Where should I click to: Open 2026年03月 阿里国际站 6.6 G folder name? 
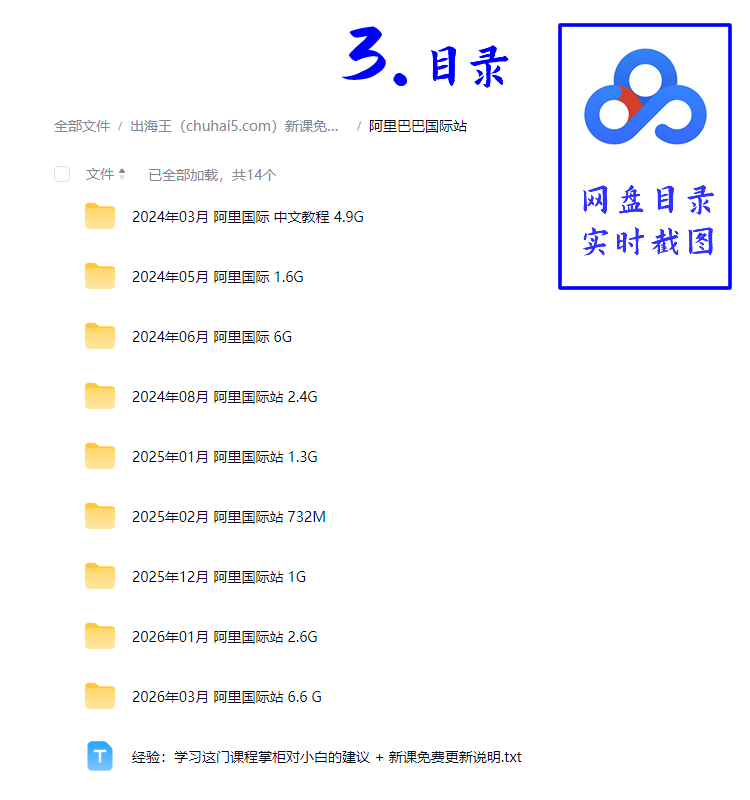[x=226, y=696]
